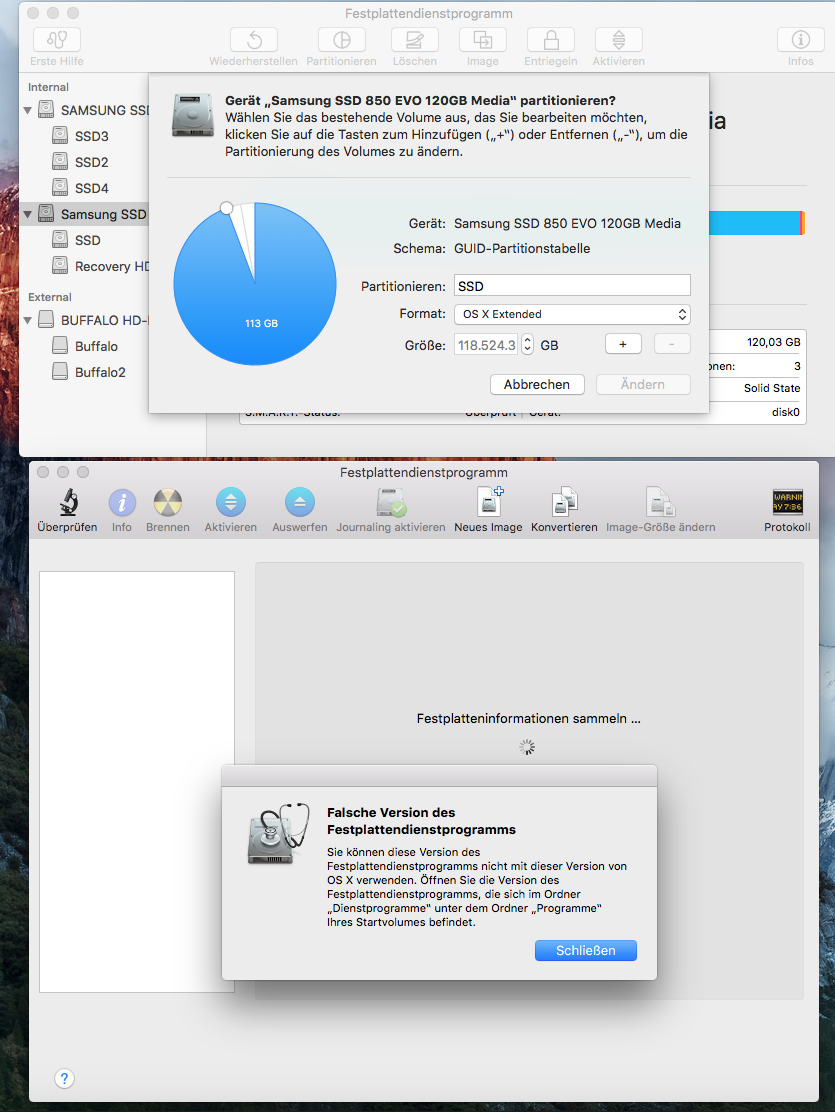The height and width of the screenshot is (1112, 835).
Task: Click the lower window's blue Aktivieren icon
Action: click(231, 503)
